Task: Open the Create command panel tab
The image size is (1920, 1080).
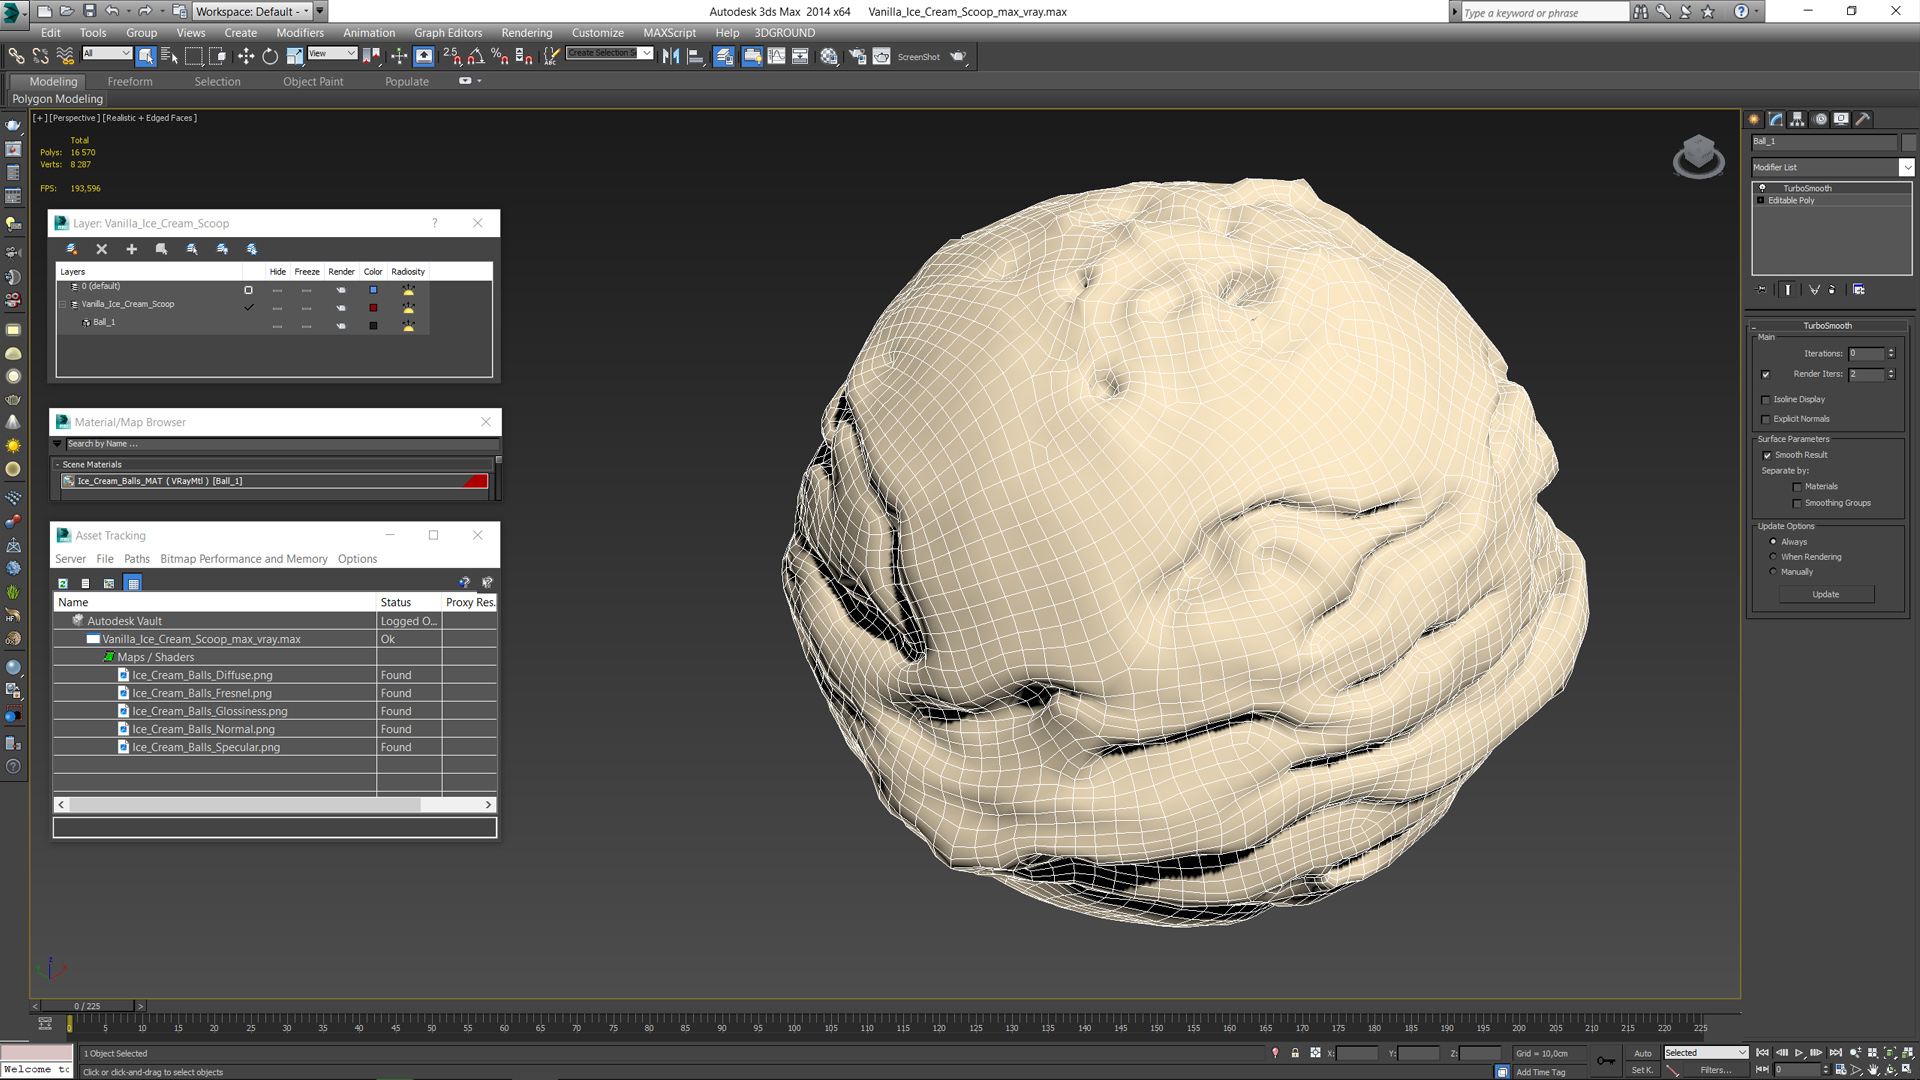Action: (x=1754, y=119)
